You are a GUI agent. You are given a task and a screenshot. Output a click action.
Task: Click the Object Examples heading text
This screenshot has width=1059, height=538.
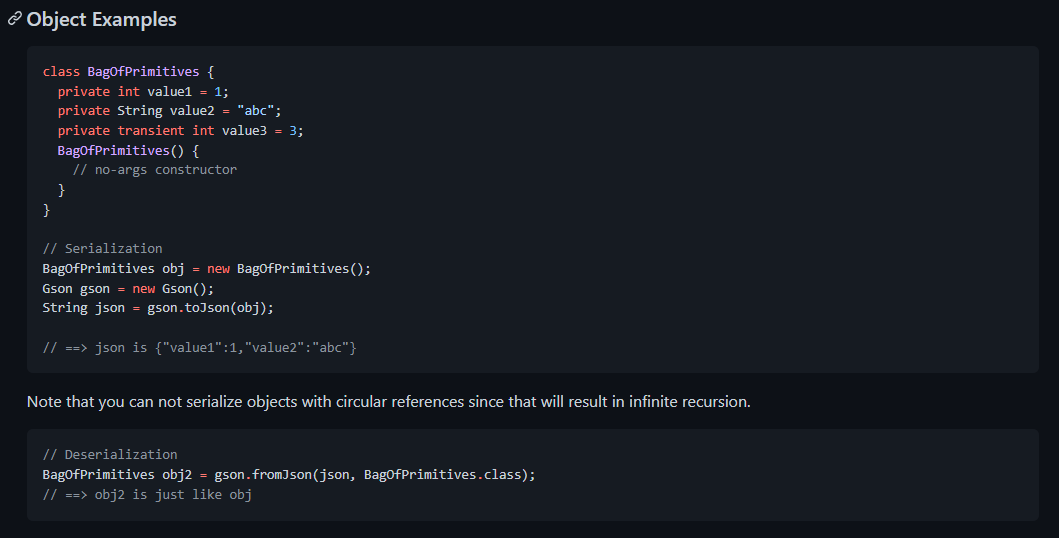point(102,20)
